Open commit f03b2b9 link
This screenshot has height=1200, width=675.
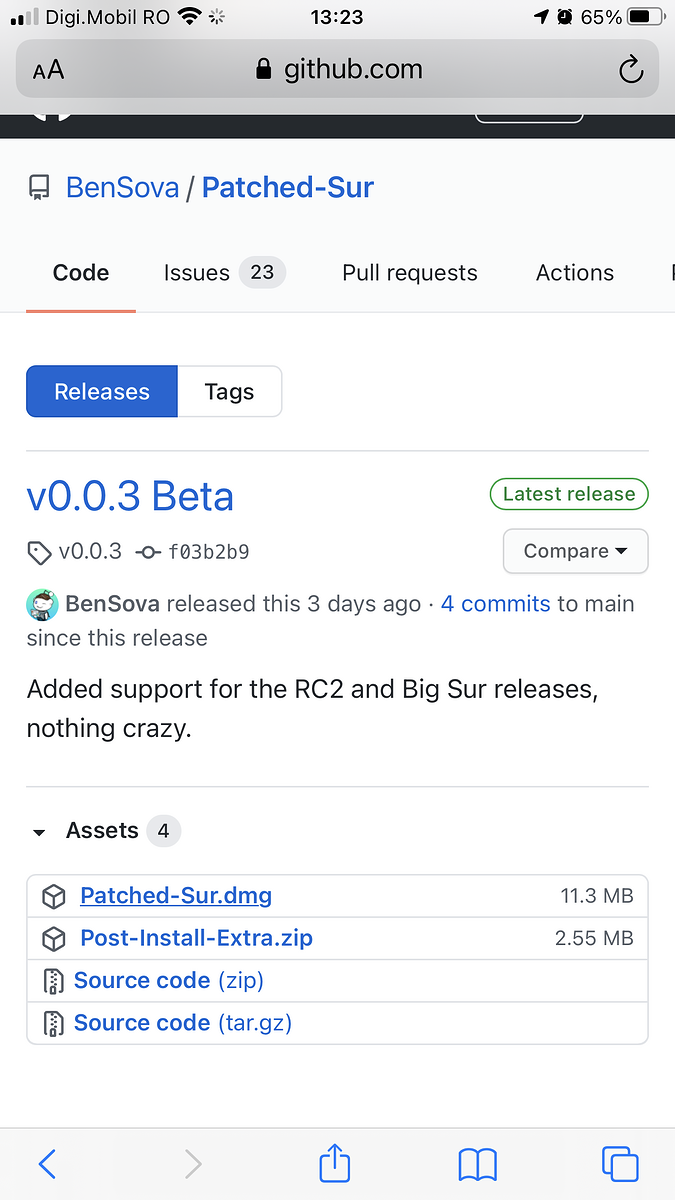click(x=207, y=552)
